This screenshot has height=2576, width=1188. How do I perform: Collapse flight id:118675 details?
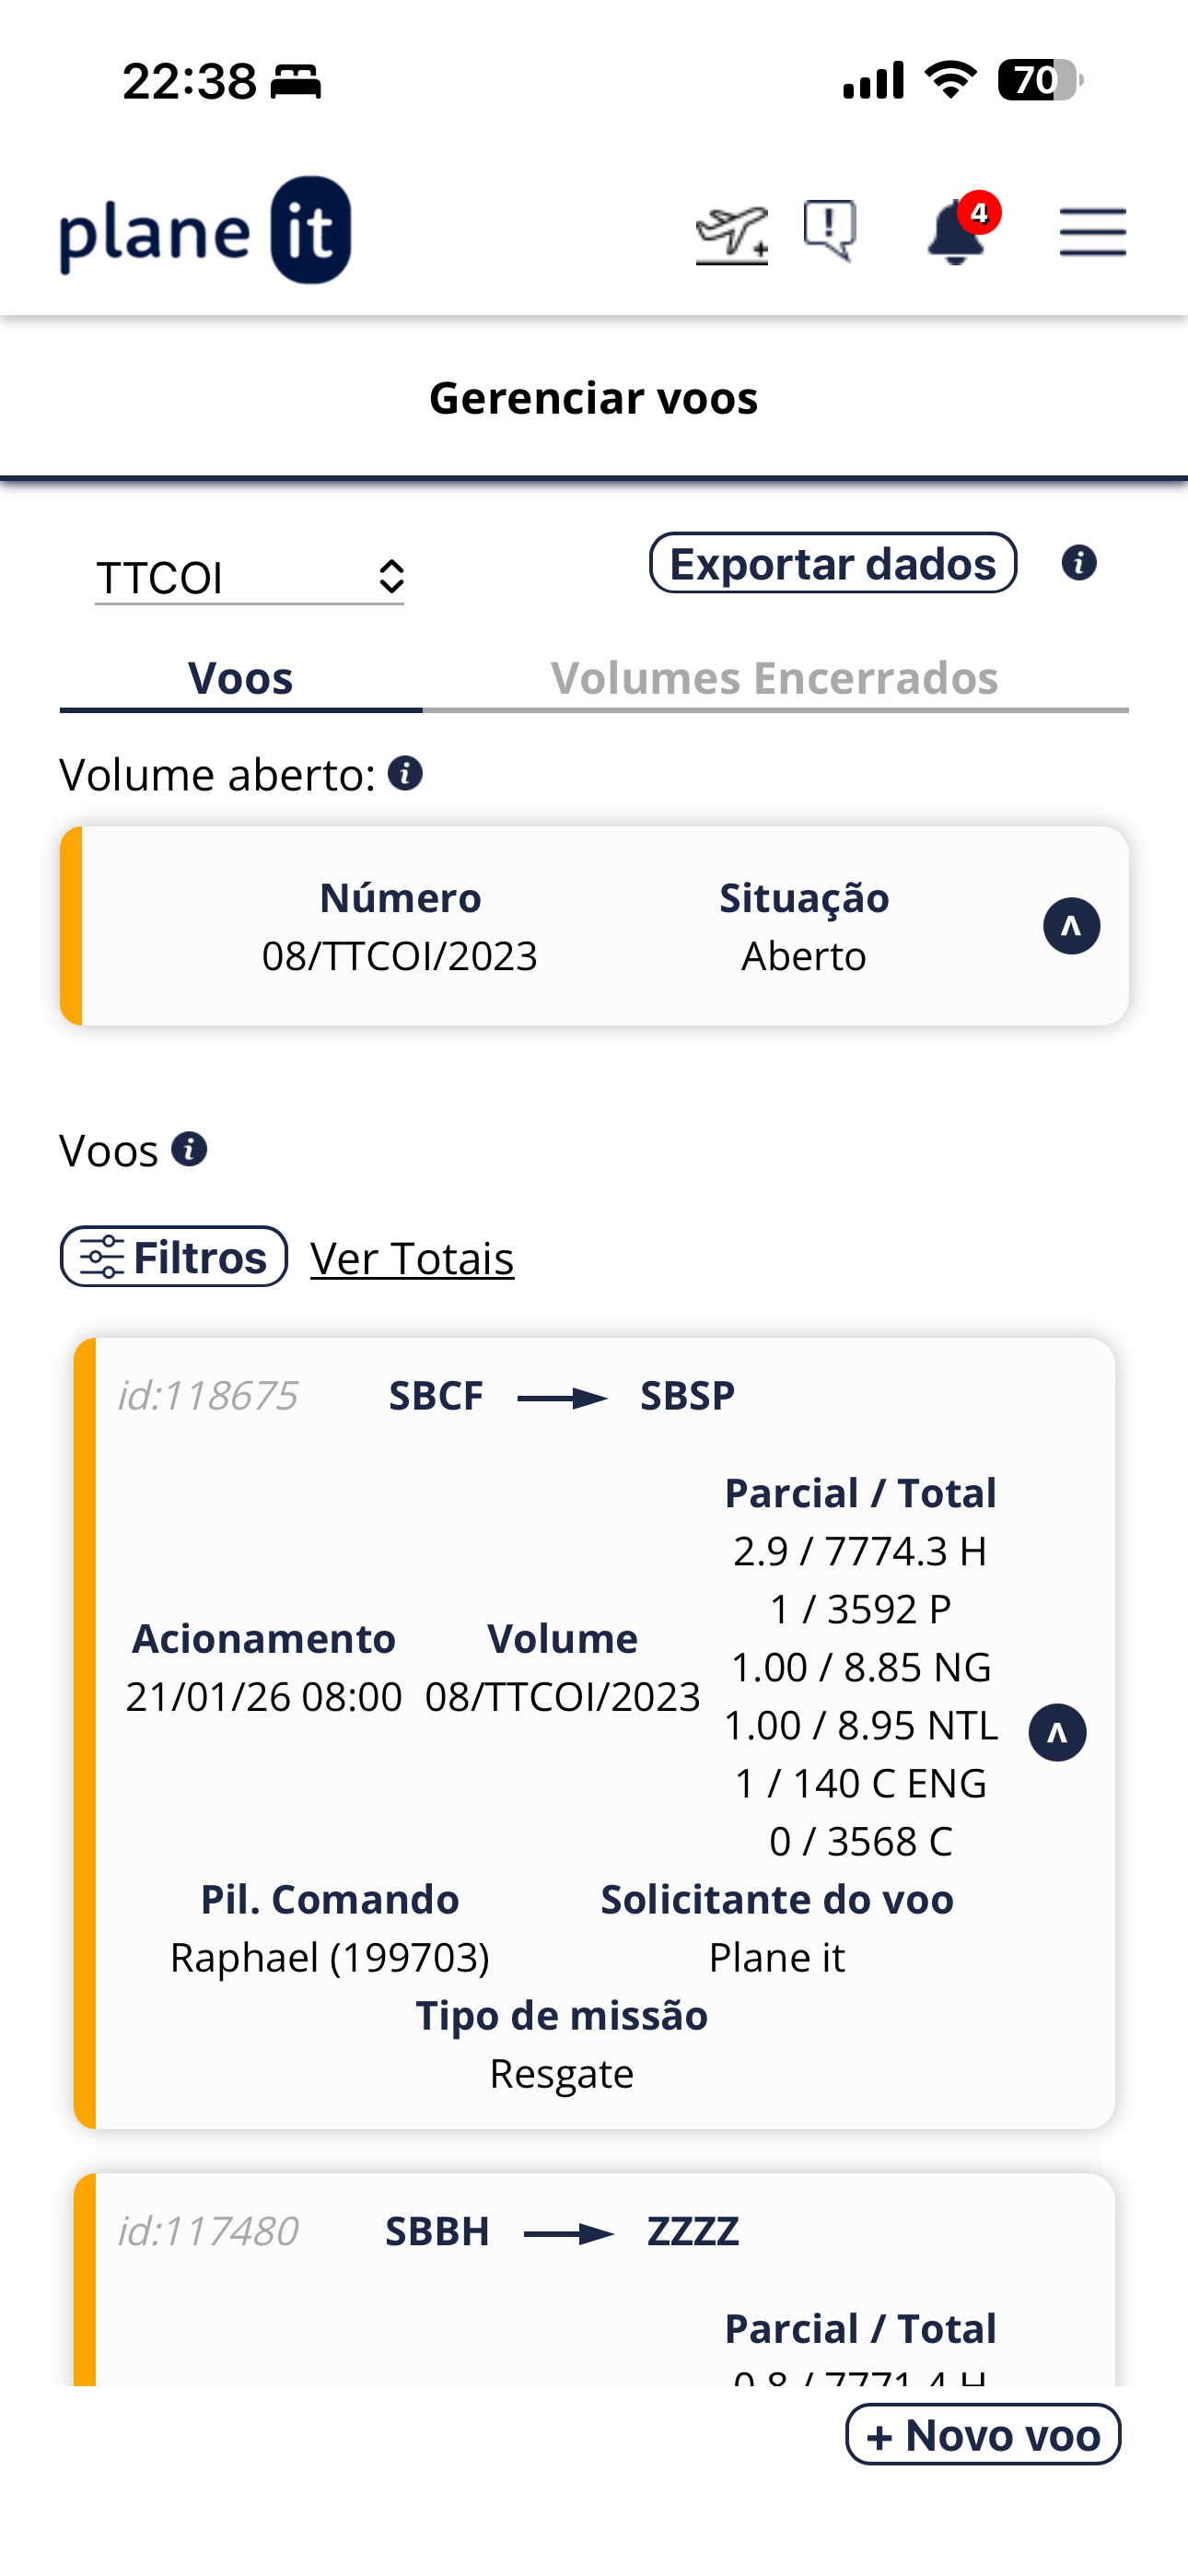click(1057, 1732)
